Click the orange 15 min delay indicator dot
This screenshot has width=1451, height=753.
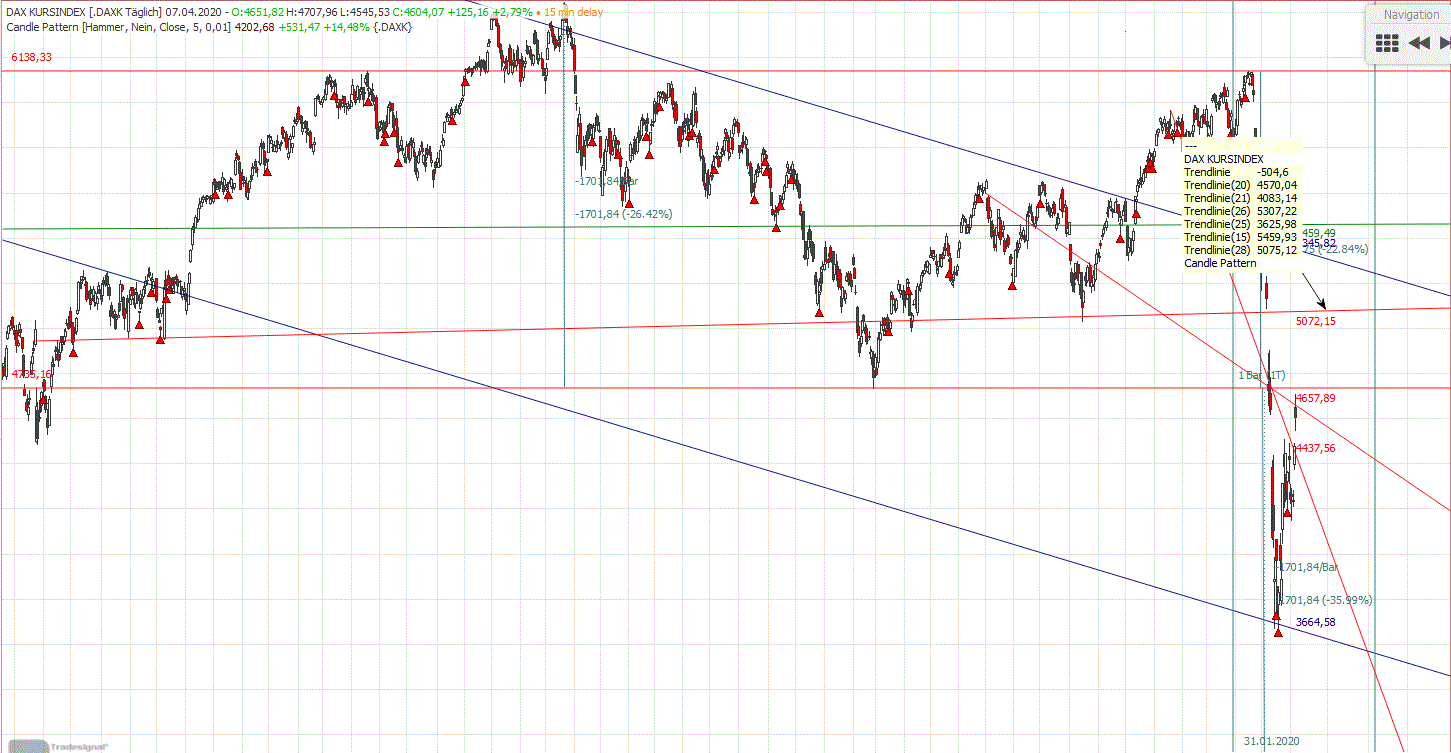point(538,13)
